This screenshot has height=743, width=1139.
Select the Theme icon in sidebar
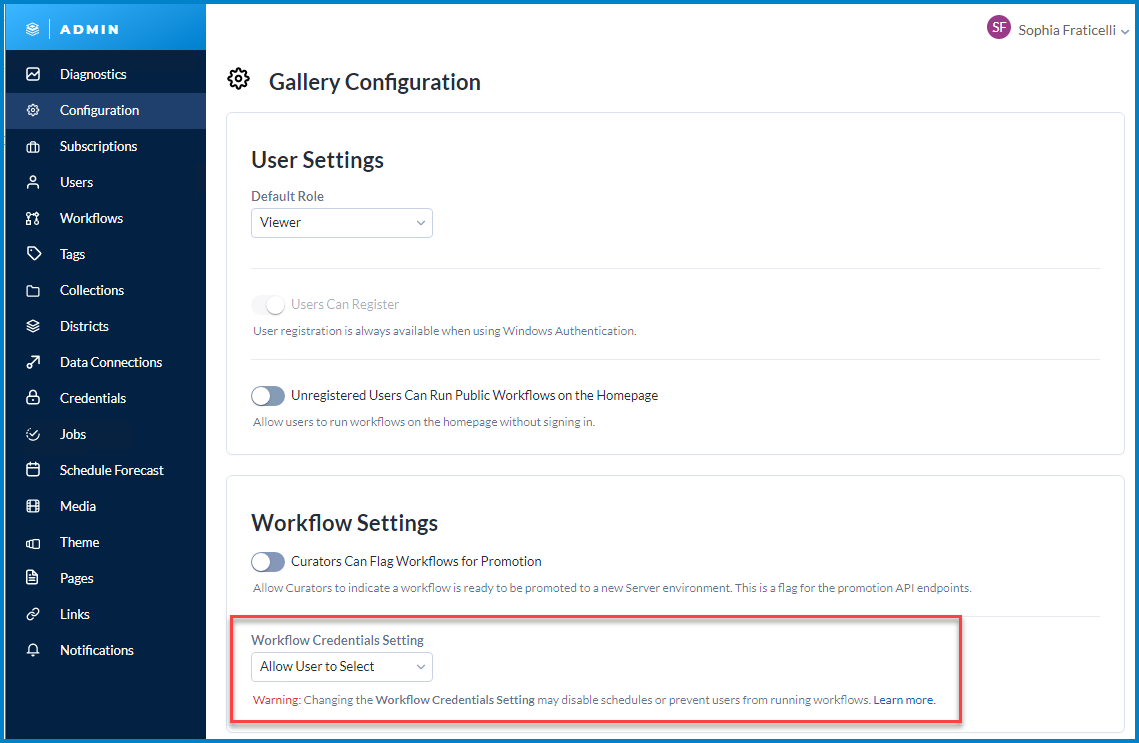point(34,542)
